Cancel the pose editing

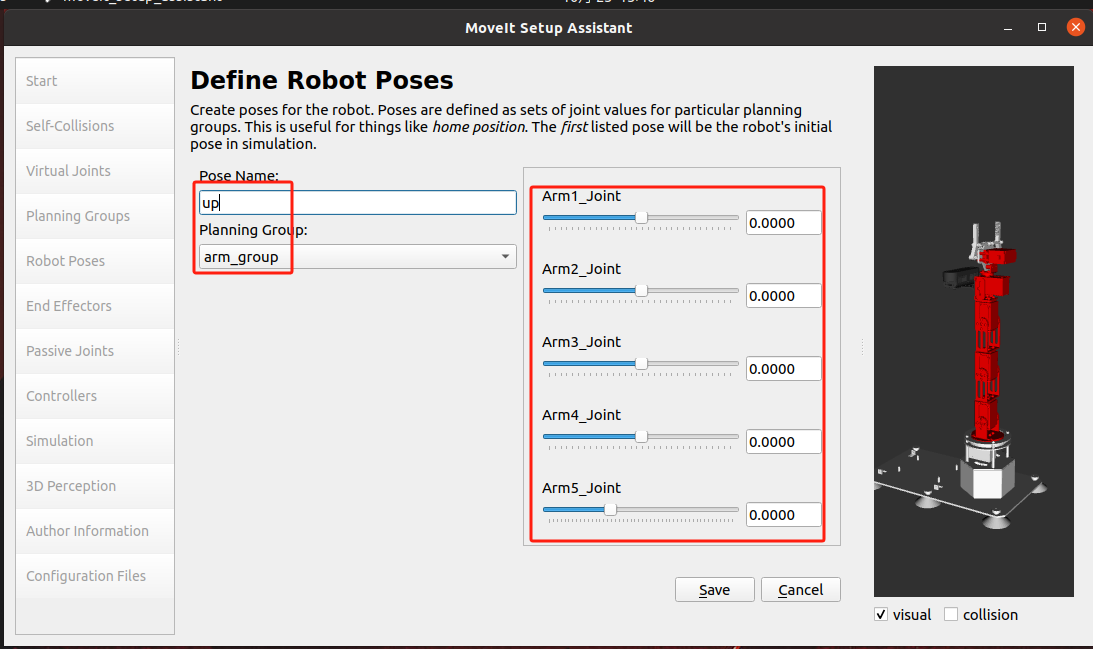800,590
